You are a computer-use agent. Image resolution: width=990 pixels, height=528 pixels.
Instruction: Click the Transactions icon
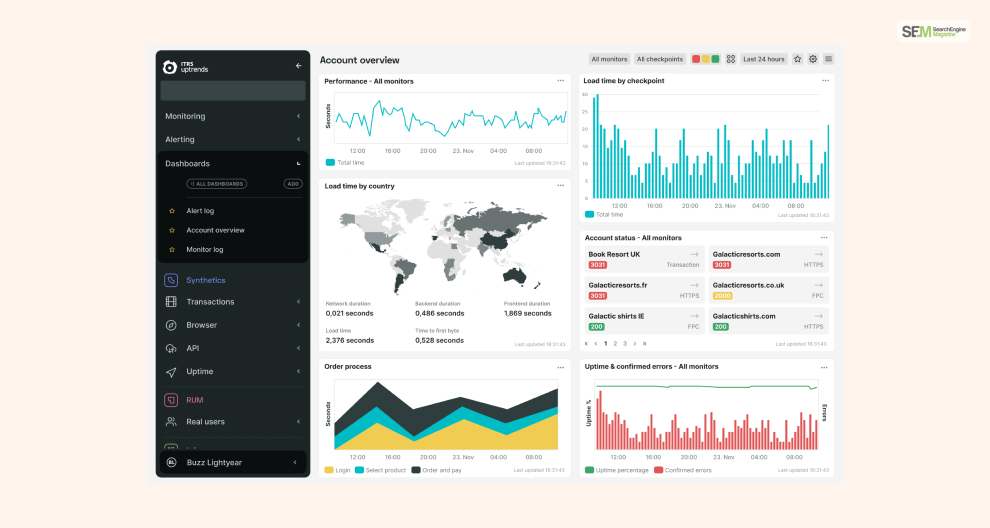[x=171, y=302]
